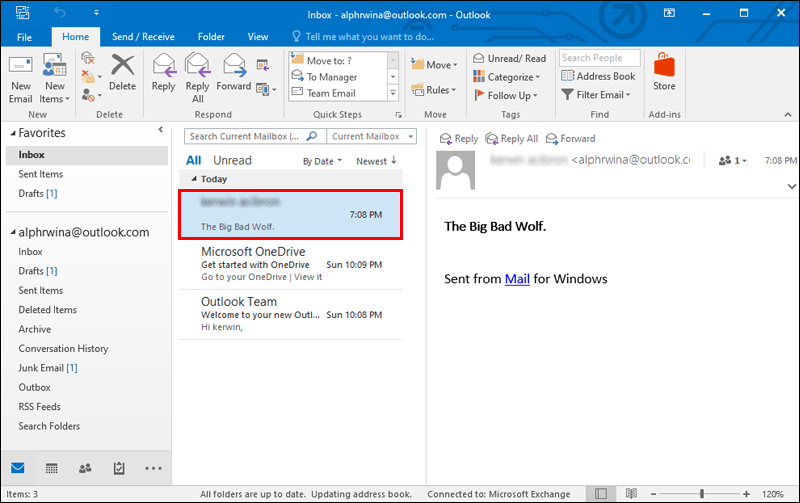The image size is (800, 503).
Task: Collapse the Today group
Action: [x=194, y=179]
